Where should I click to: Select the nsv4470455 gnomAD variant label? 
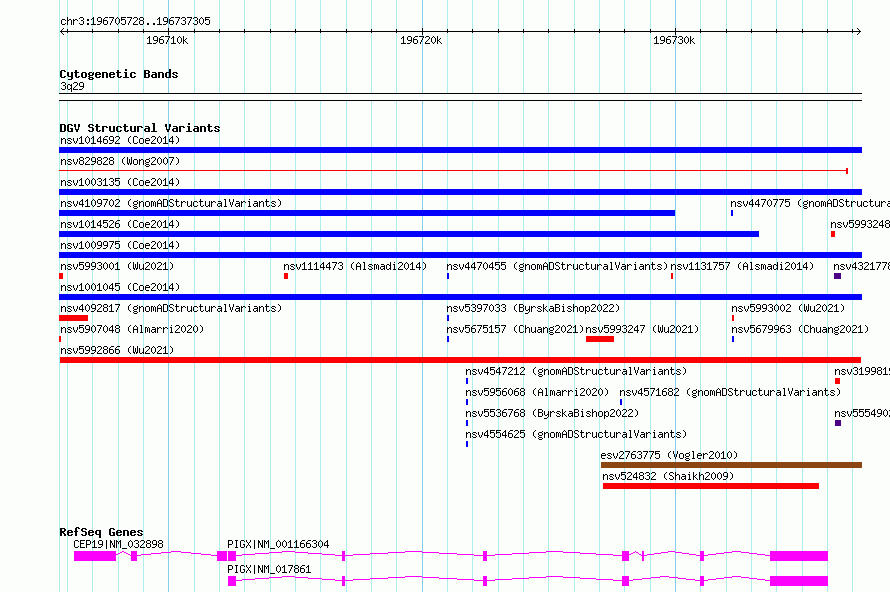pos(557,266)
